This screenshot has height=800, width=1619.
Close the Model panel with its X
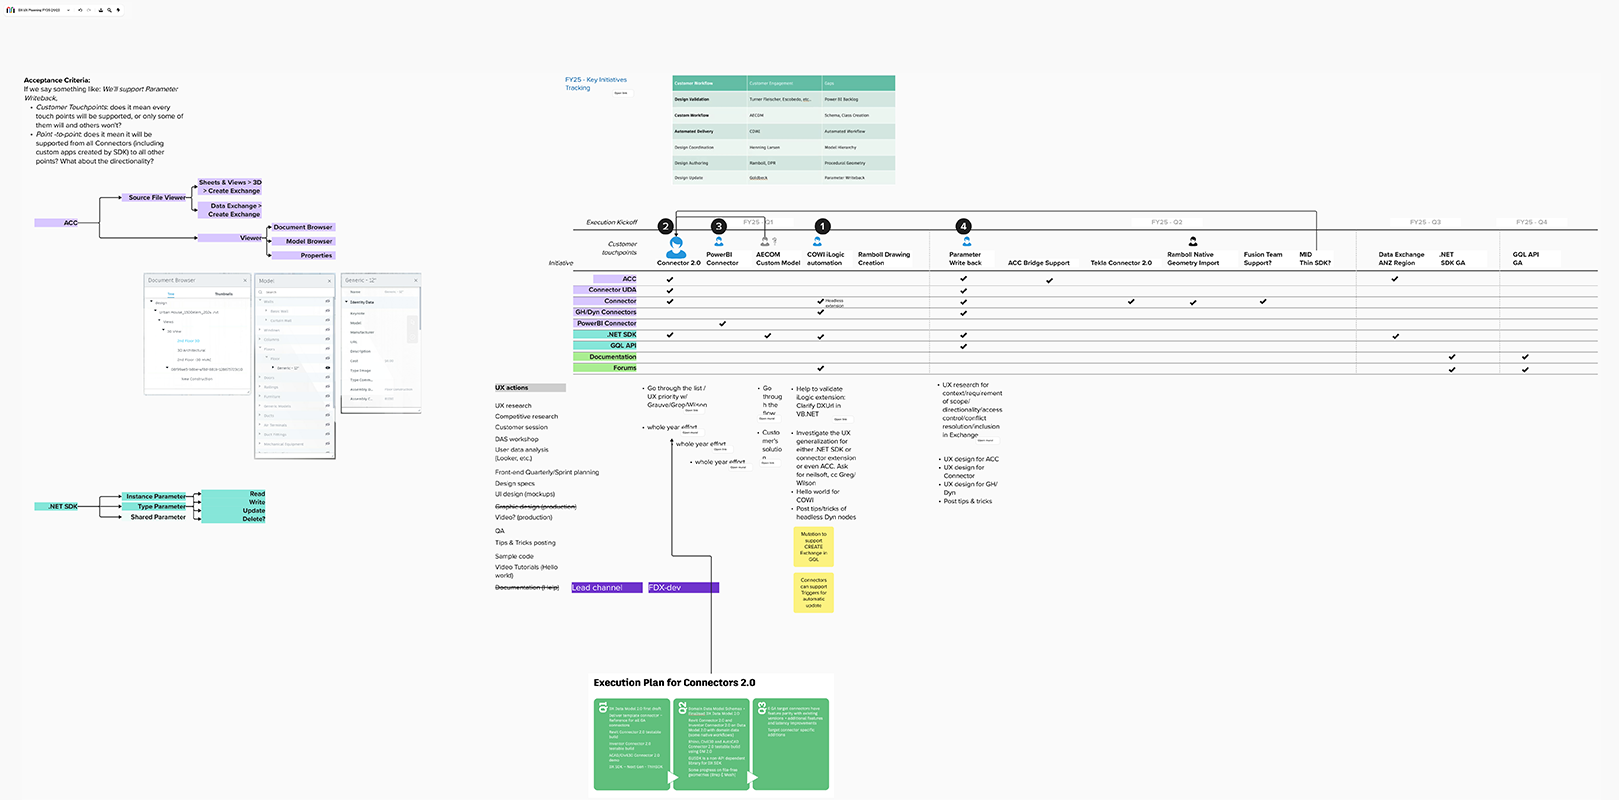tap(330, 281)
